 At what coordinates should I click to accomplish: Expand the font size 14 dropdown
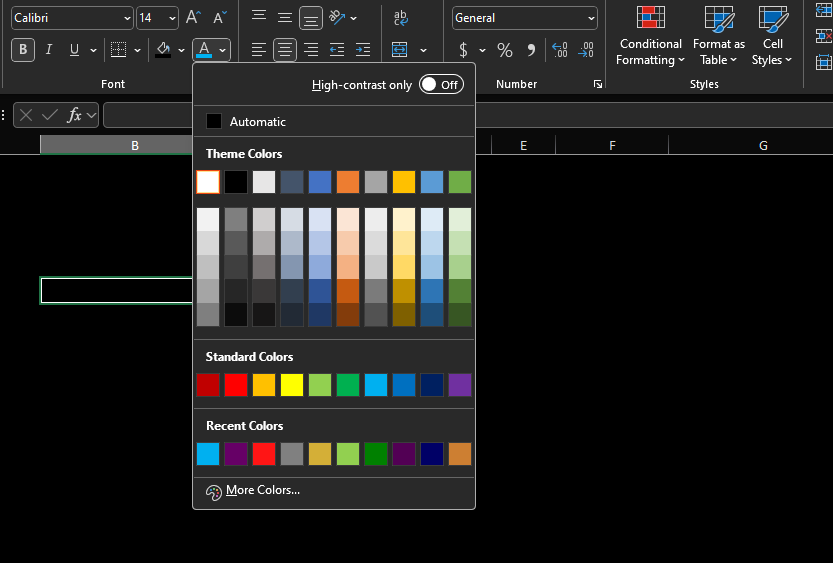click(x=172, y=18)
